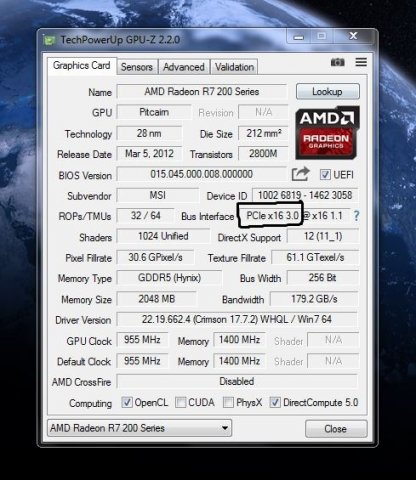Click the AMD Radeon Graphics logo

tap(327, 133)
